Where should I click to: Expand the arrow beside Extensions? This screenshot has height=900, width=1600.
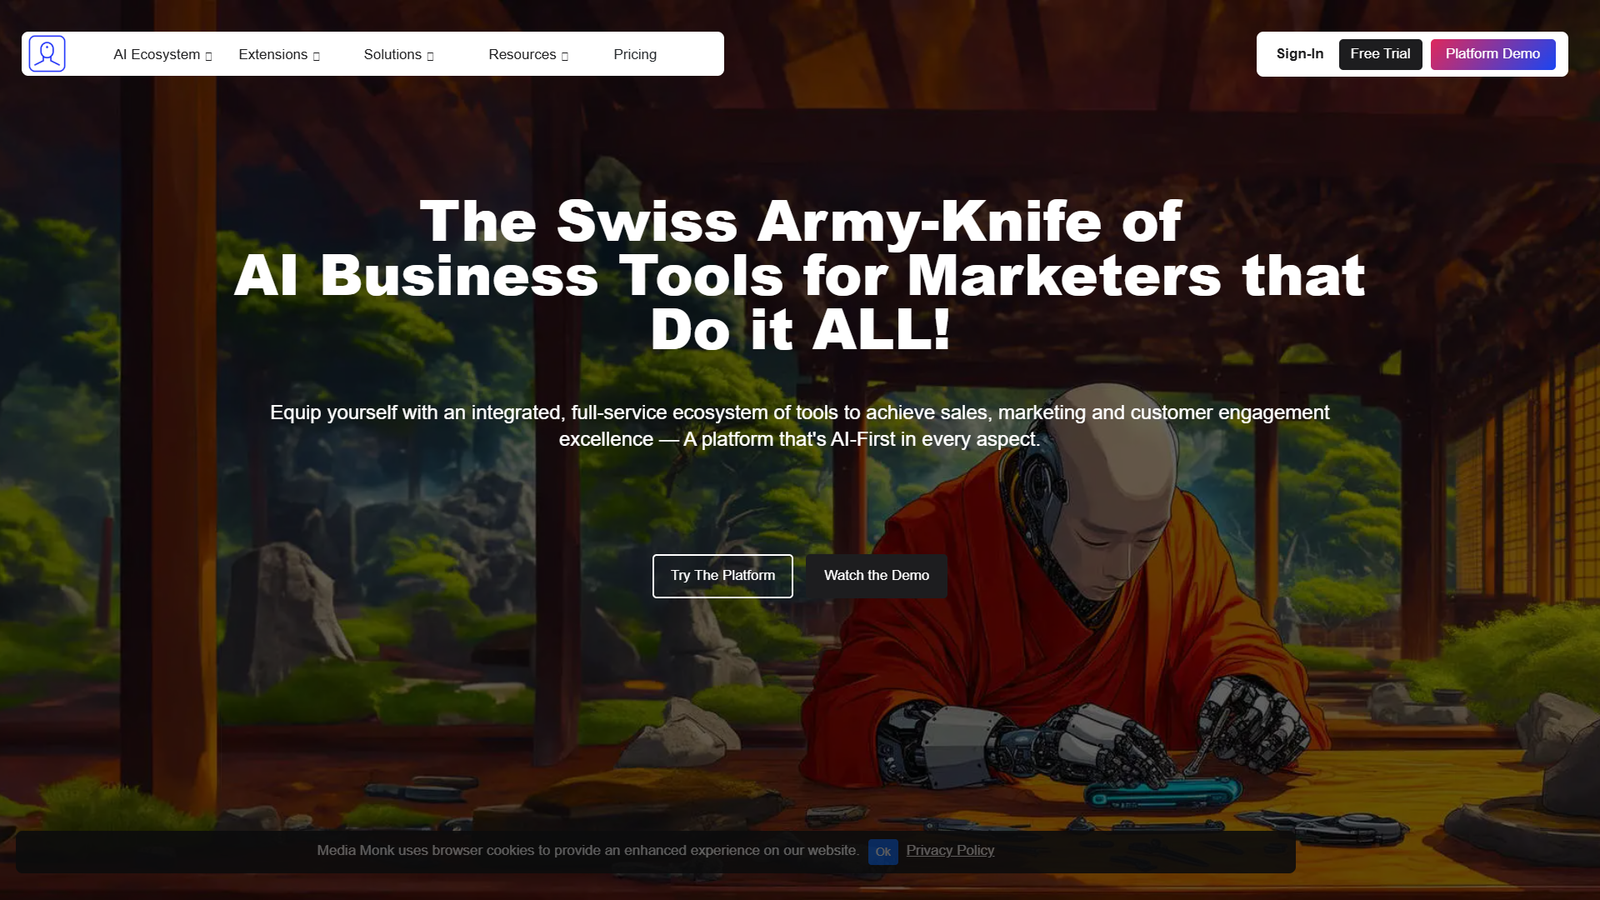click(x=316, y=56)
